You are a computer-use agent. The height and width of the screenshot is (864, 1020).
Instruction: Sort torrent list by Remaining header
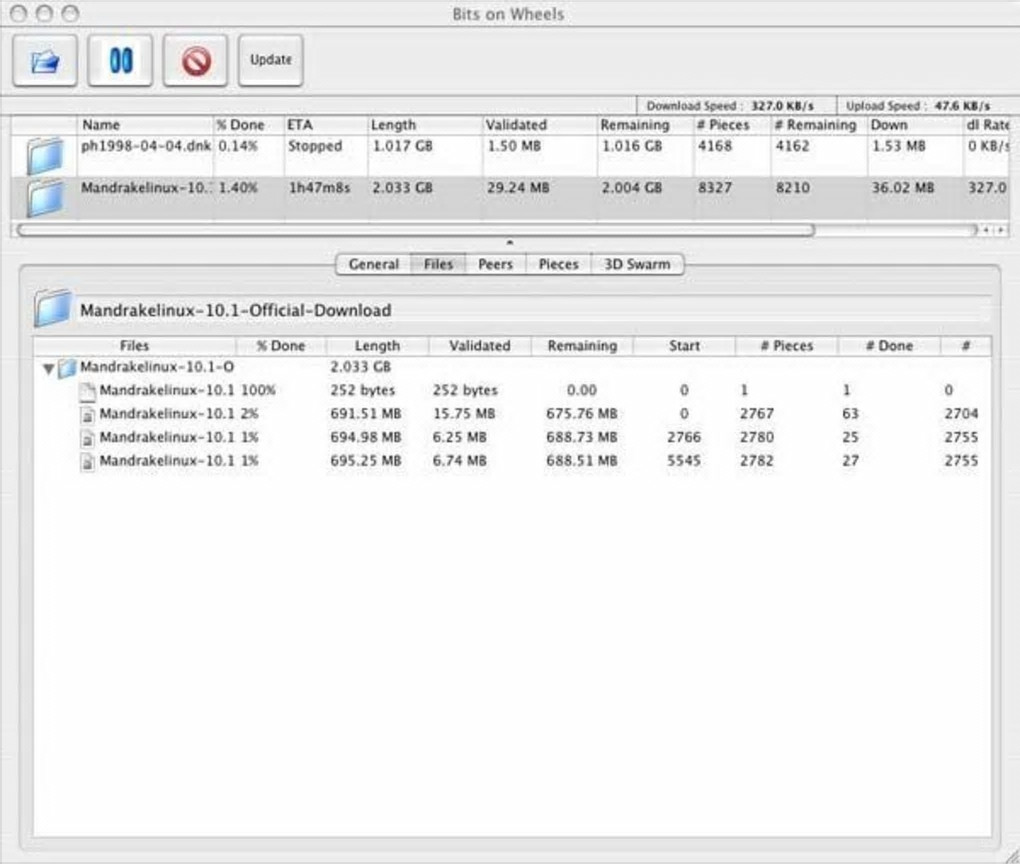pos(645,125)
